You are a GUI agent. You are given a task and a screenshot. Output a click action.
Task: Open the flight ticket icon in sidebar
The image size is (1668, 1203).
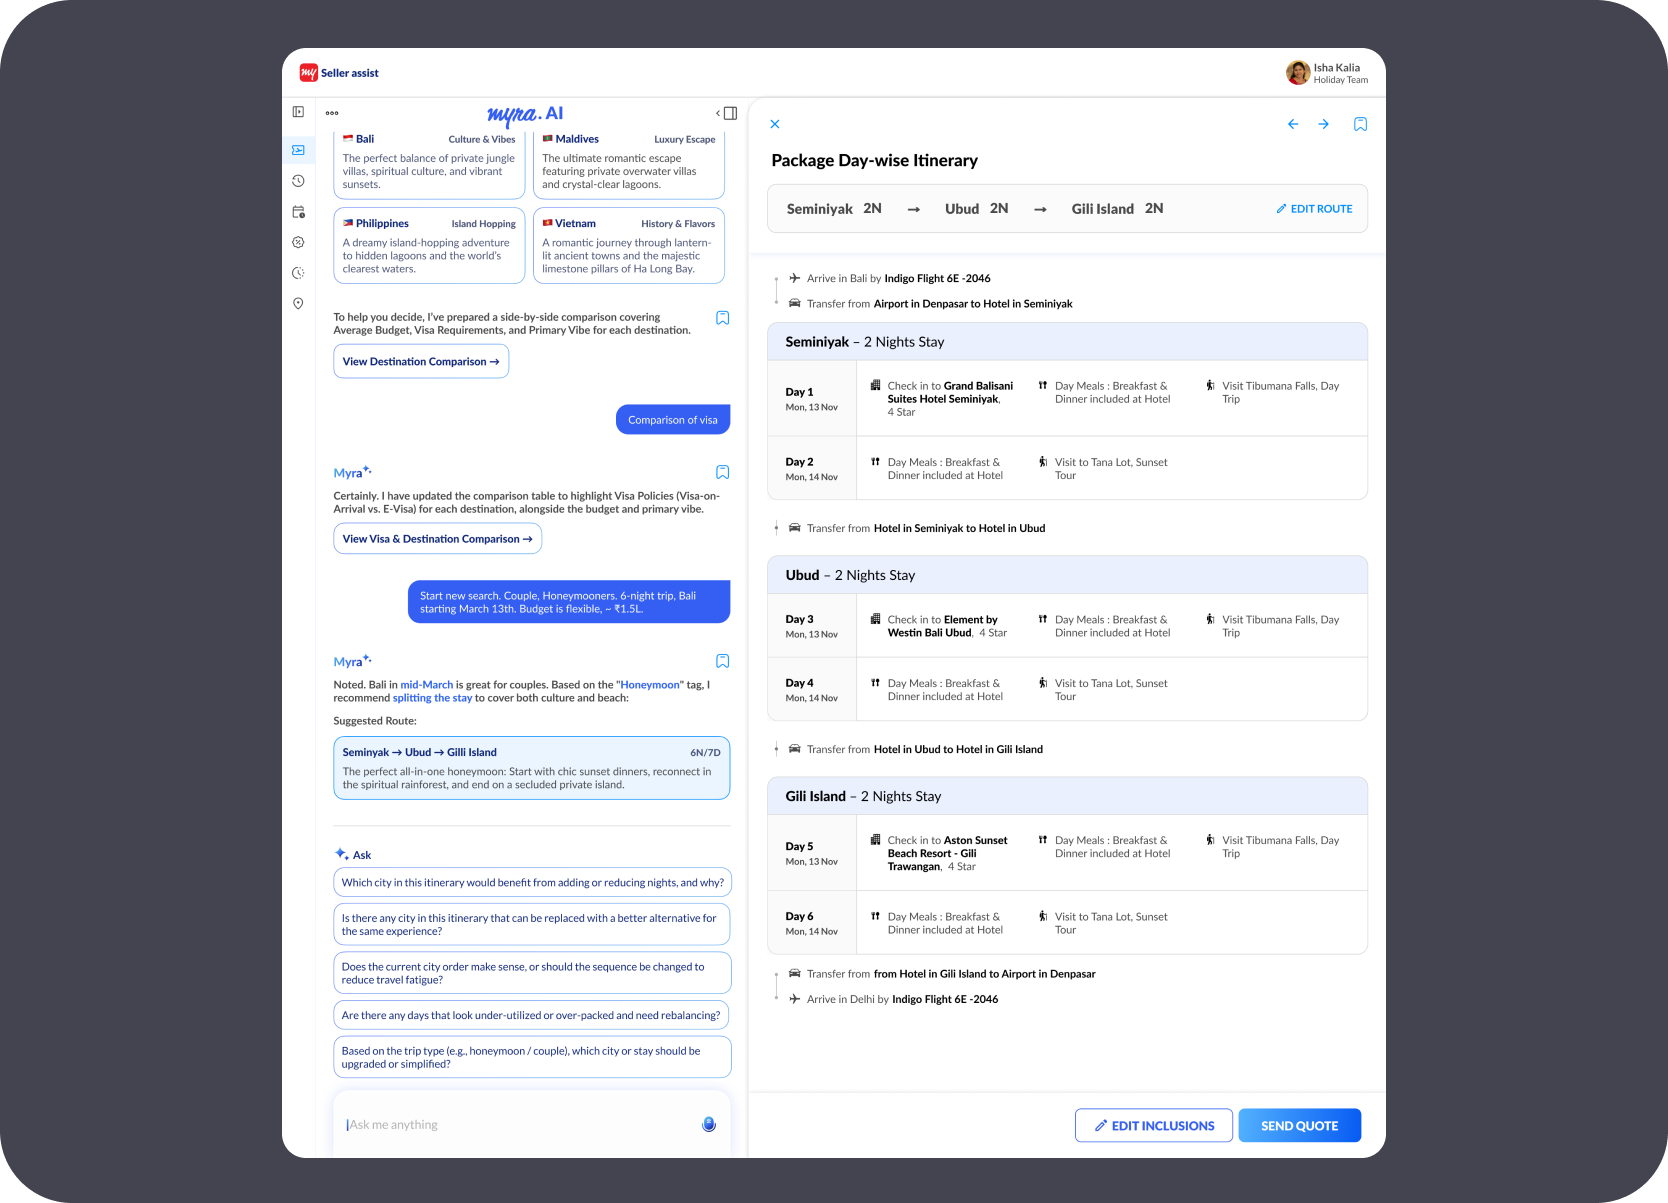298,150
